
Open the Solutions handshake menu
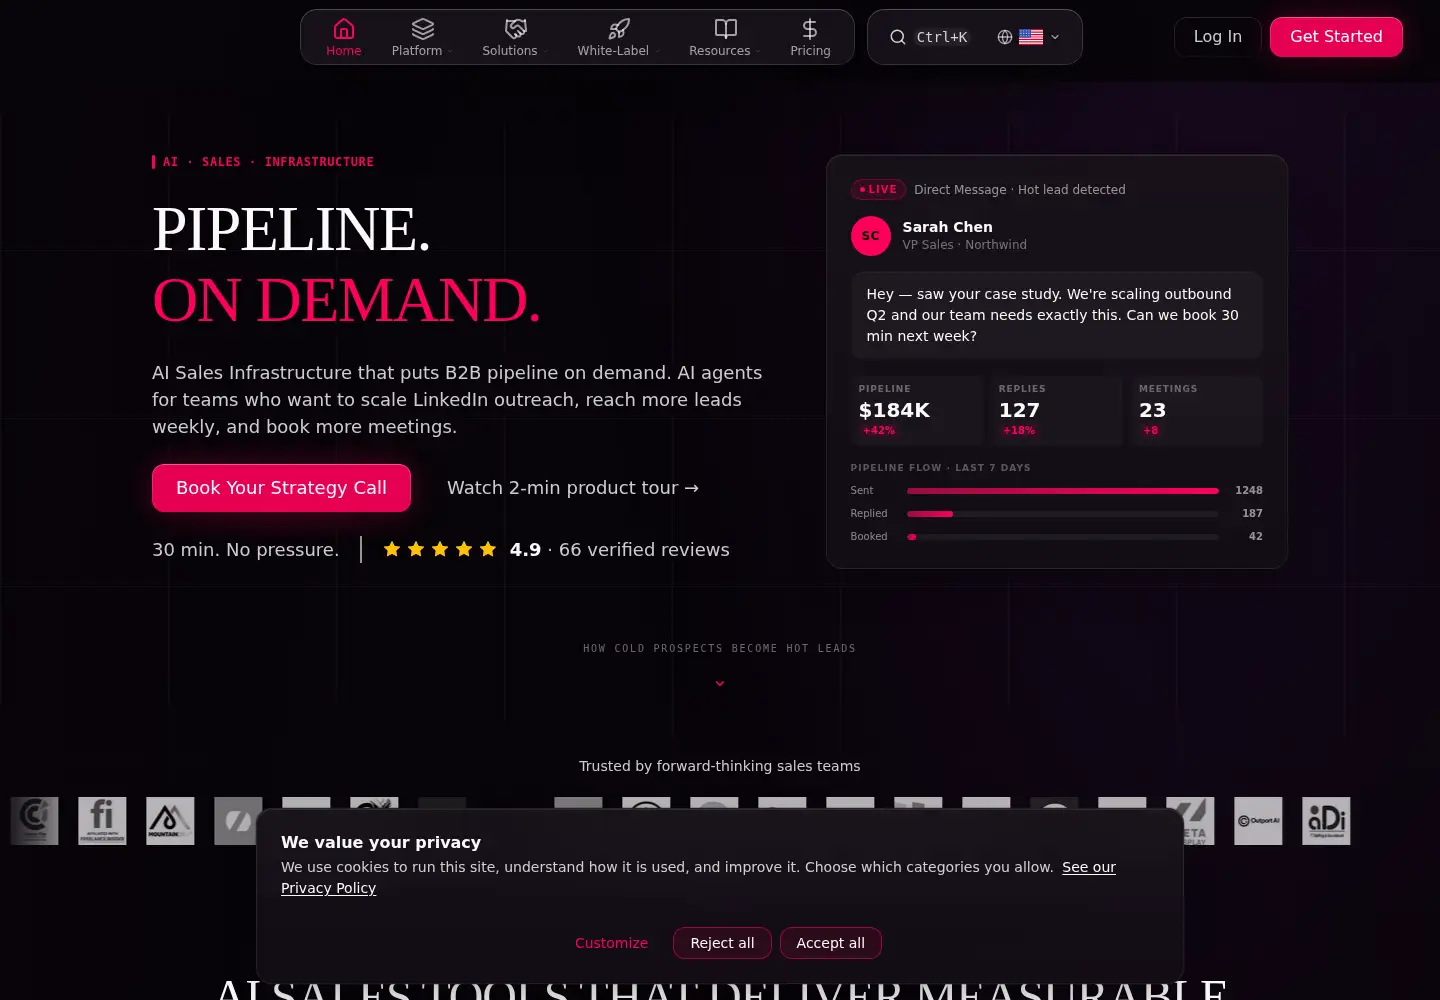pos(515,37)
